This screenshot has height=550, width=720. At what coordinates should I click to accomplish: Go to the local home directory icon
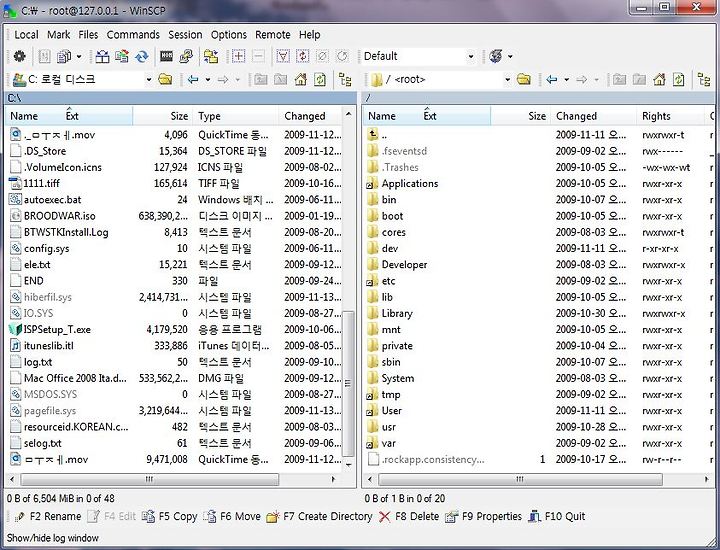301,79
